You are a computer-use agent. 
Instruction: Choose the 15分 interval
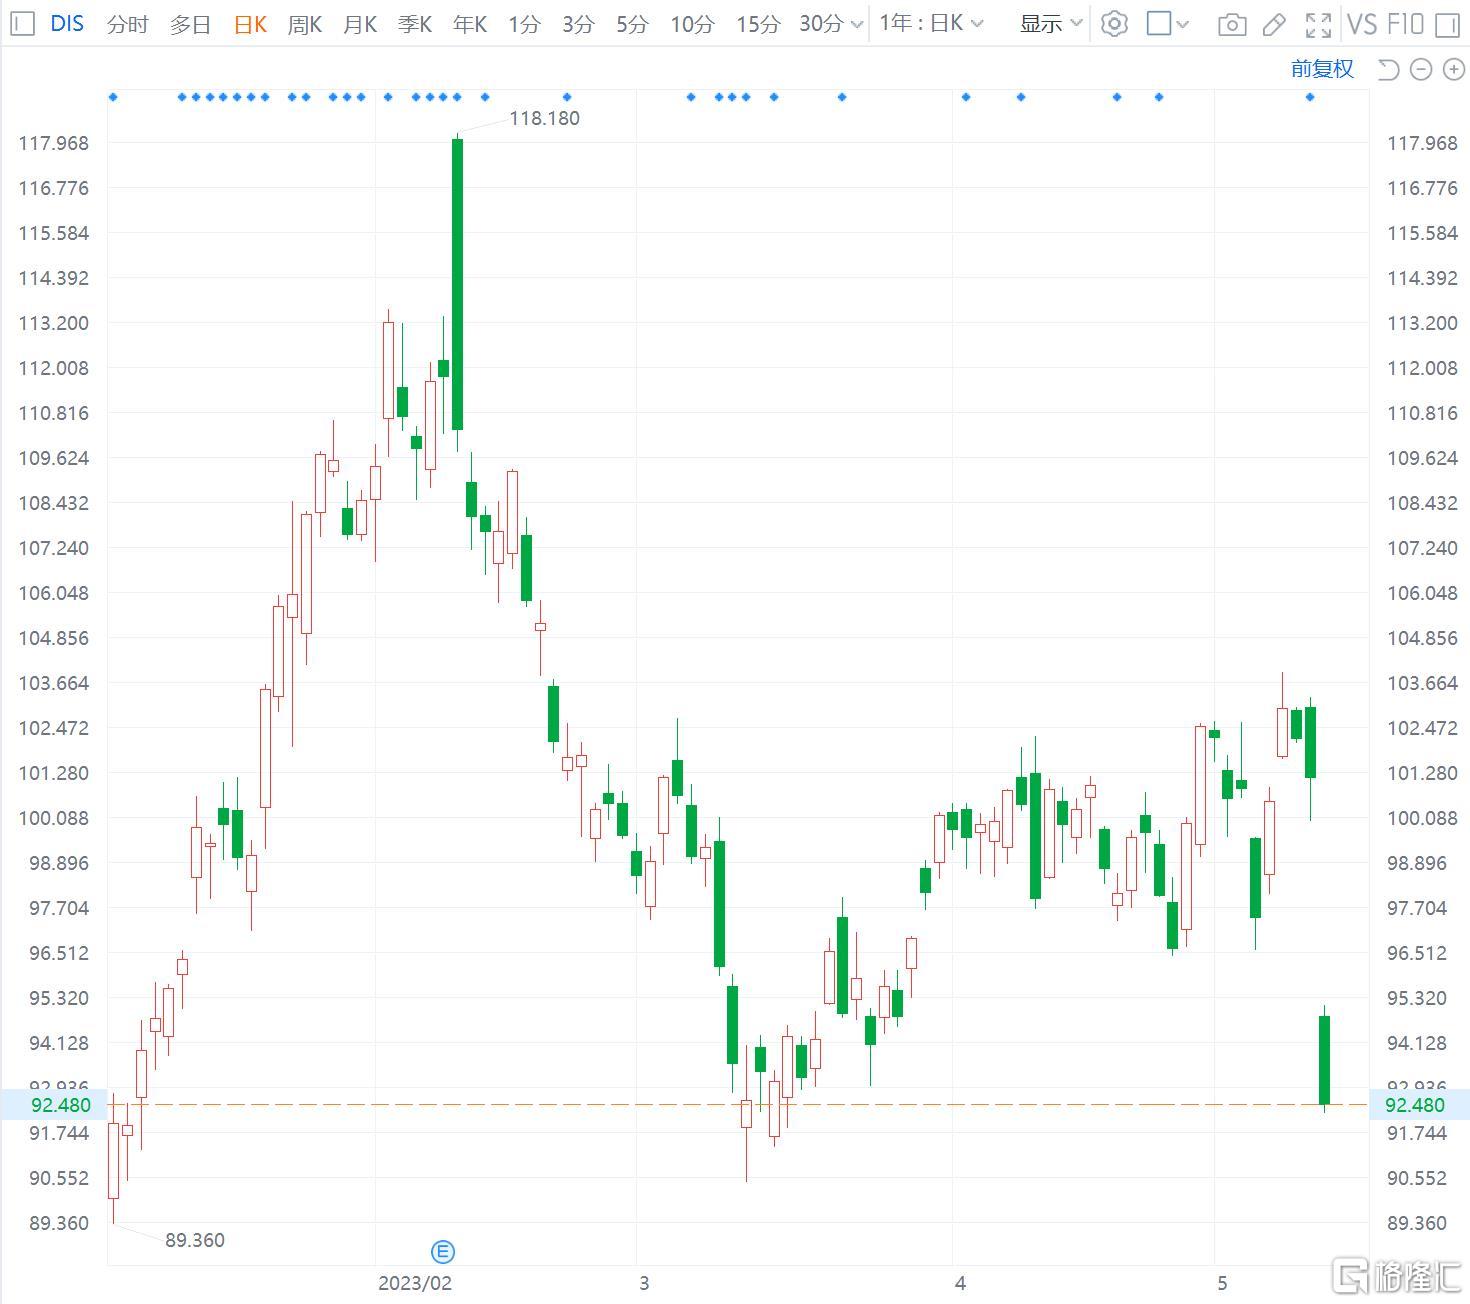pyautogui.click(x=757, y=24)
